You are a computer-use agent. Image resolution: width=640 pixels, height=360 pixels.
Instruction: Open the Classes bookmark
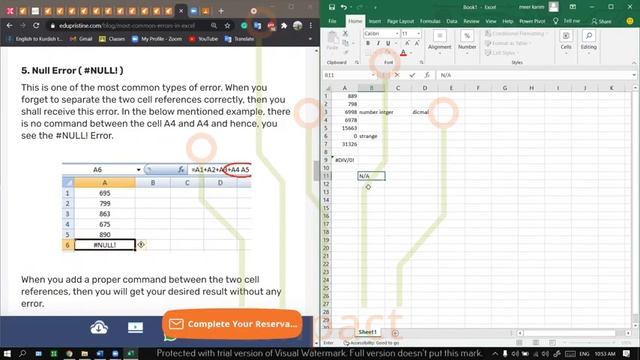coord(112,39)
